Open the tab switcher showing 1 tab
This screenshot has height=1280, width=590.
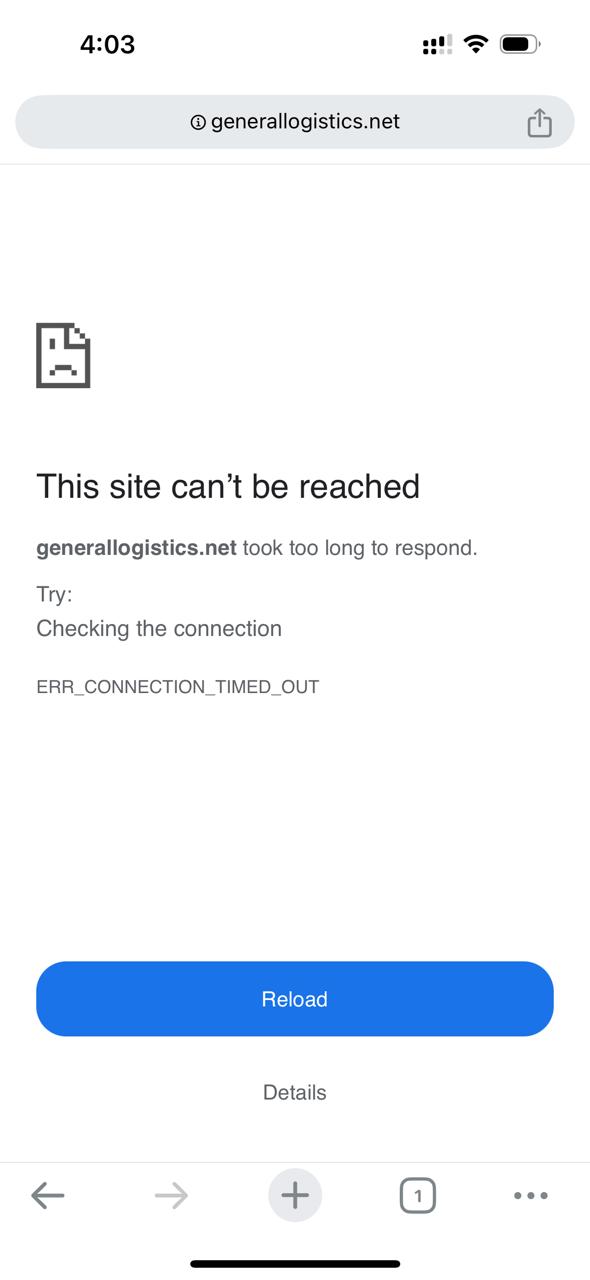click(418, 1195)
